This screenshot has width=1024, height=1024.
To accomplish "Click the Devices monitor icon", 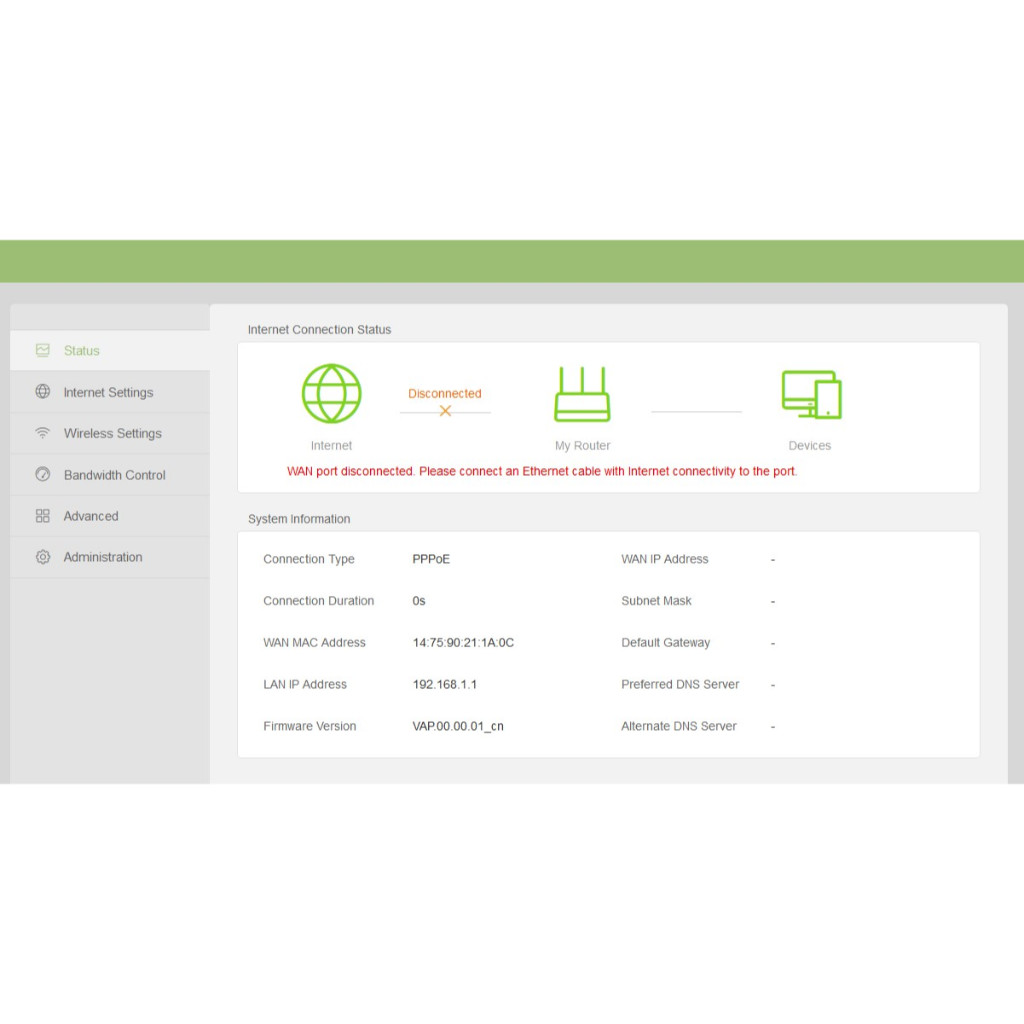I will (x=811, y=394).
